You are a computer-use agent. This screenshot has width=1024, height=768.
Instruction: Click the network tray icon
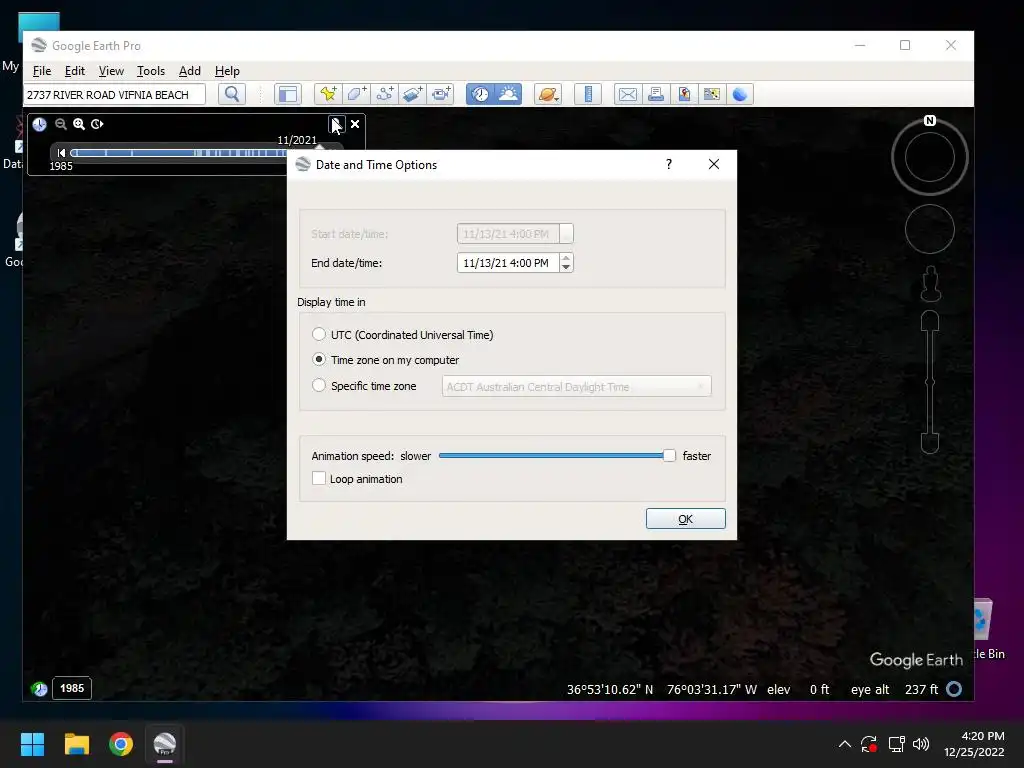[x=896, y=744]
